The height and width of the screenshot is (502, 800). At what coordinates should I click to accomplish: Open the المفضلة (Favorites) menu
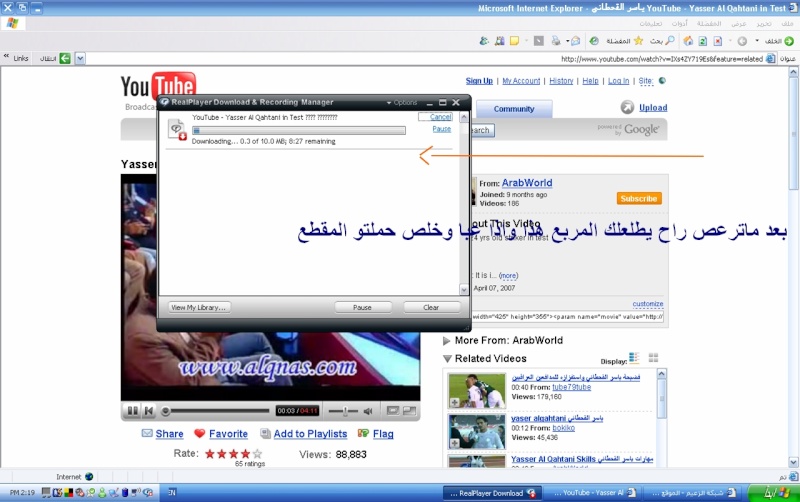[709, 23]
